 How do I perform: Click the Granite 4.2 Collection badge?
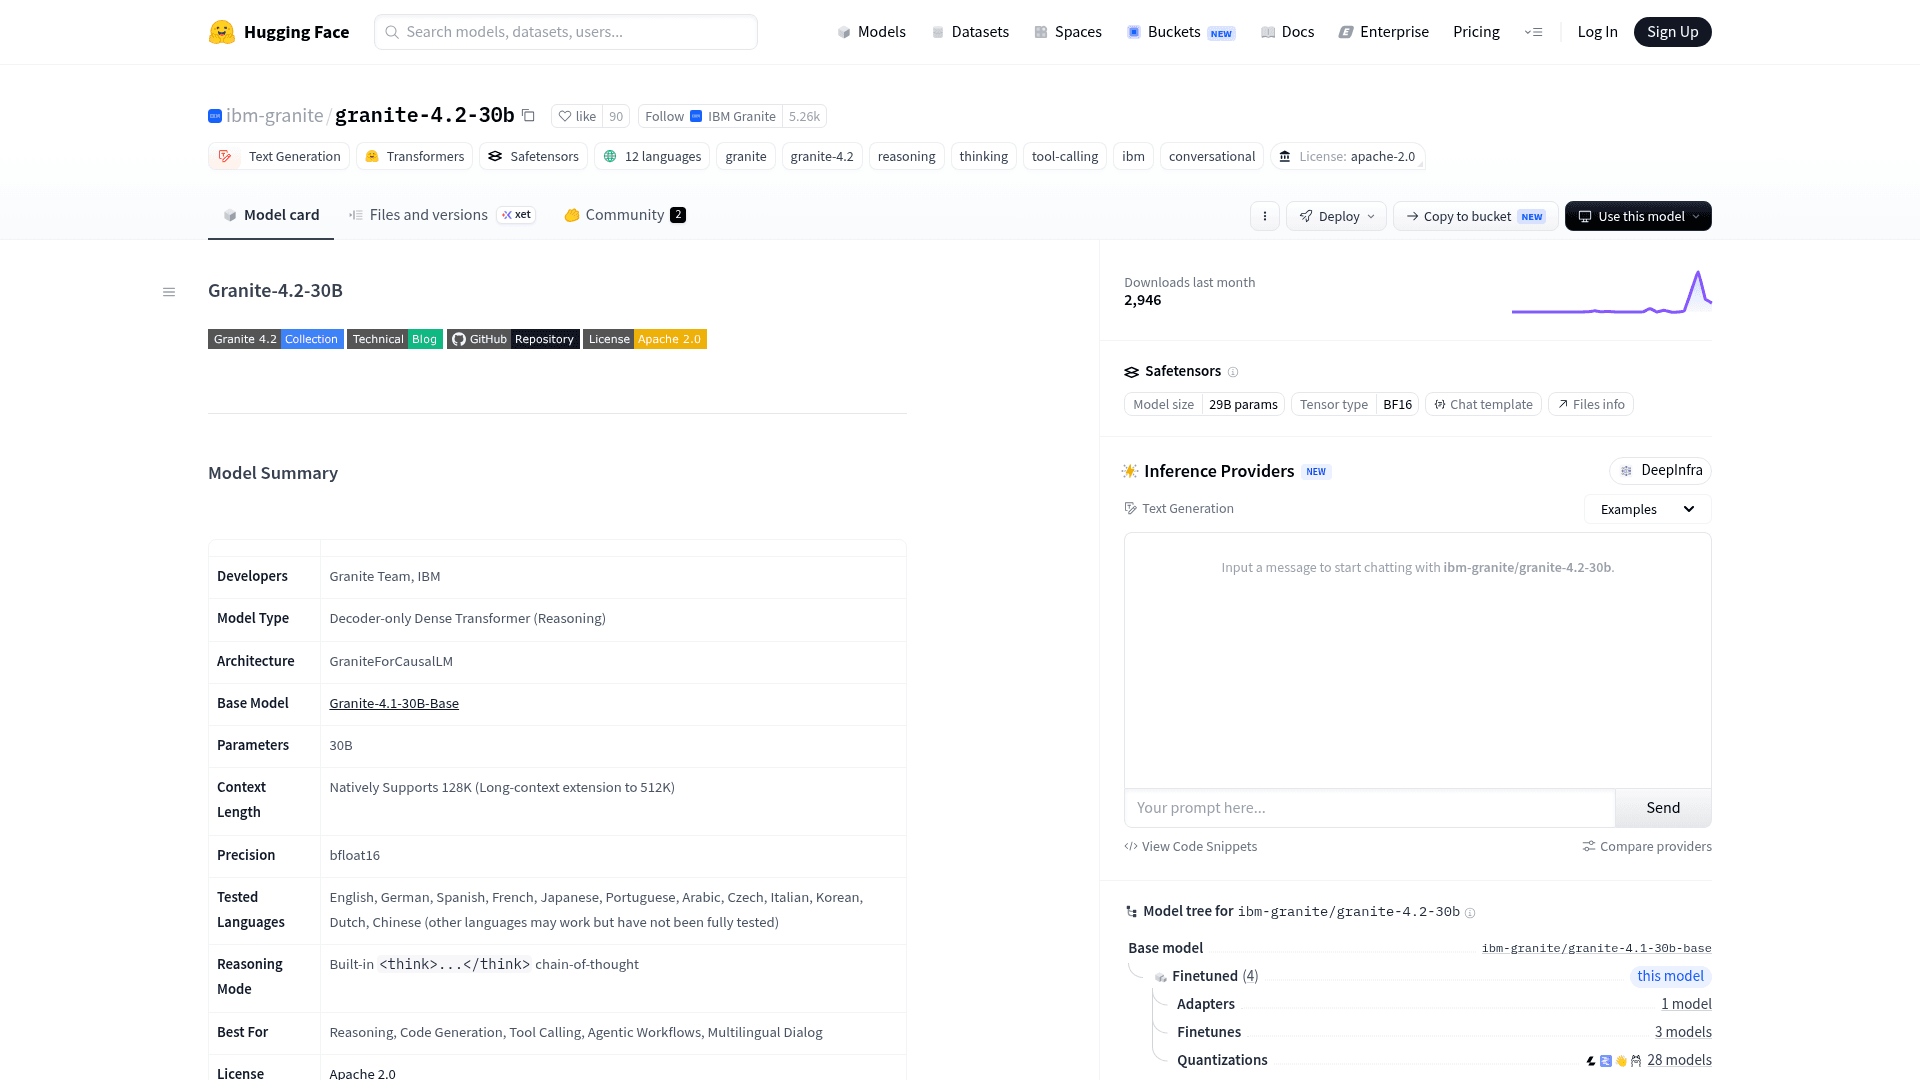tap(276, 339)
